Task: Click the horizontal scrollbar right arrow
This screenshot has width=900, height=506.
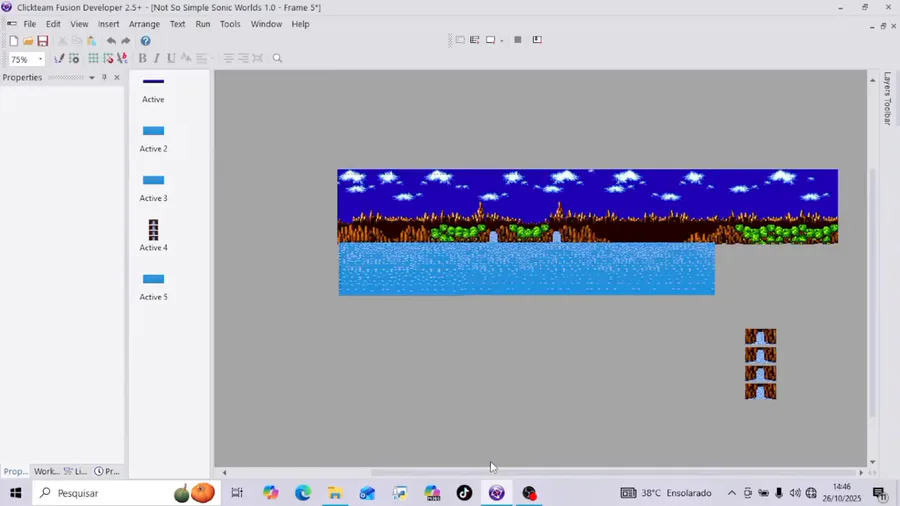Action: pyautogui.click(x=860, y=473)
